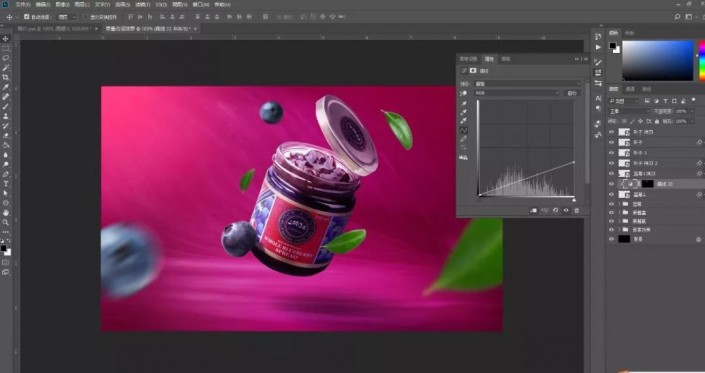Select the Brush tool
The image size is (705, 373).
[x=6, y=107]
